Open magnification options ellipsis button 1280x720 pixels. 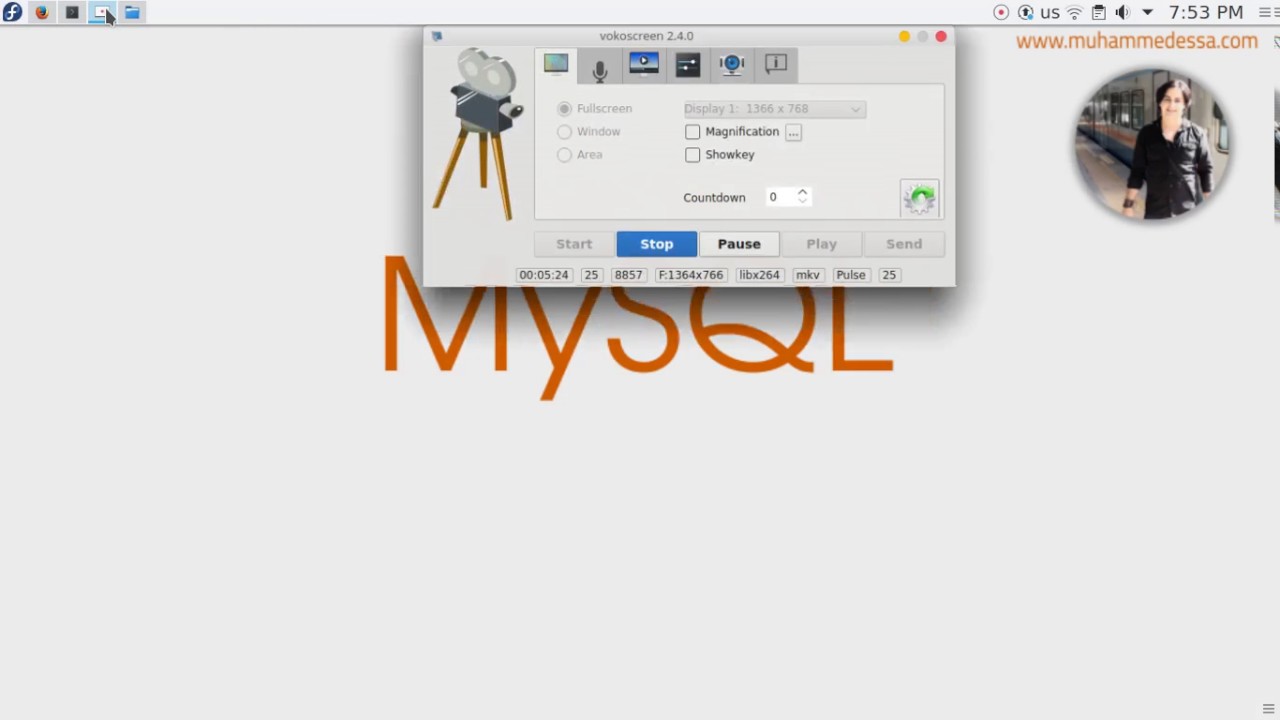coord(793,132)
